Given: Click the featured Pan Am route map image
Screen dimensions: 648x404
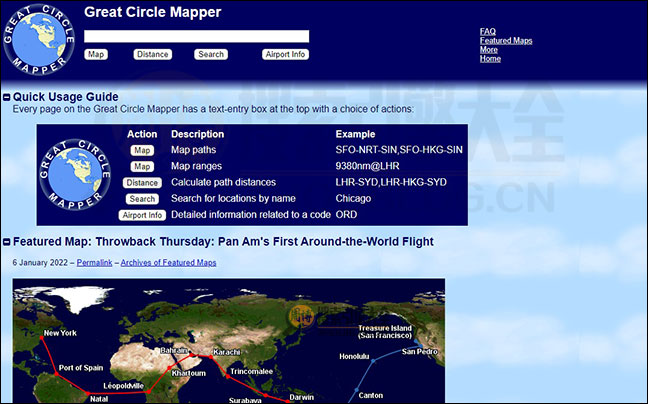Looking at the screenshot, I should 229,341.
